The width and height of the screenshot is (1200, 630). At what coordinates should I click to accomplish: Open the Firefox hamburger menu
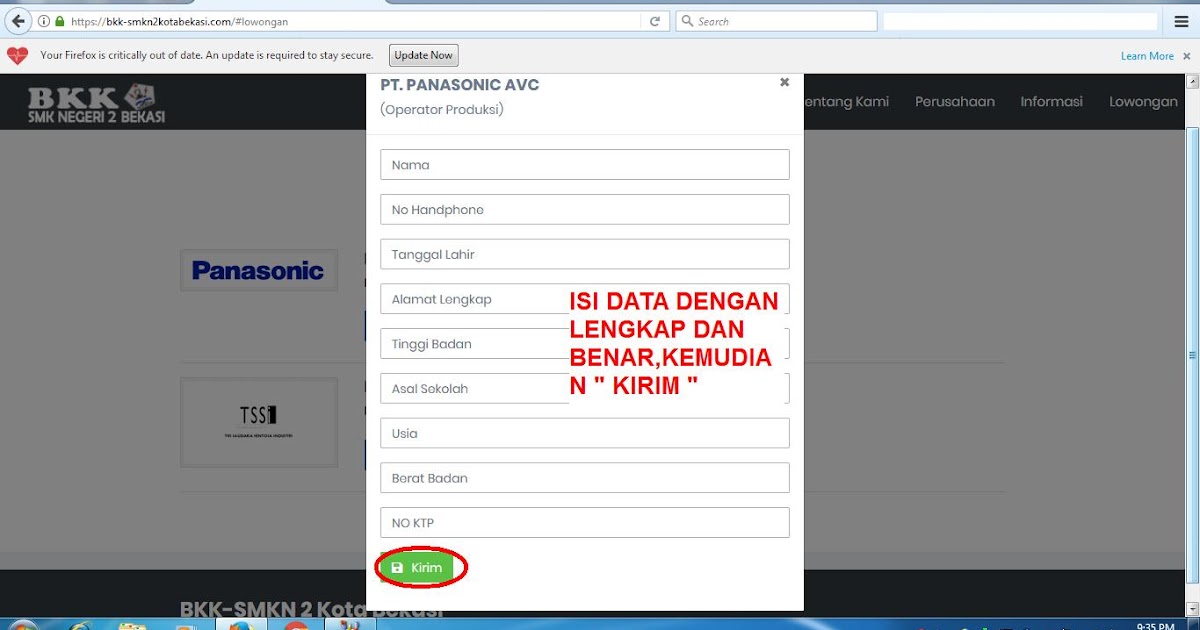(x=1180, y=21)
